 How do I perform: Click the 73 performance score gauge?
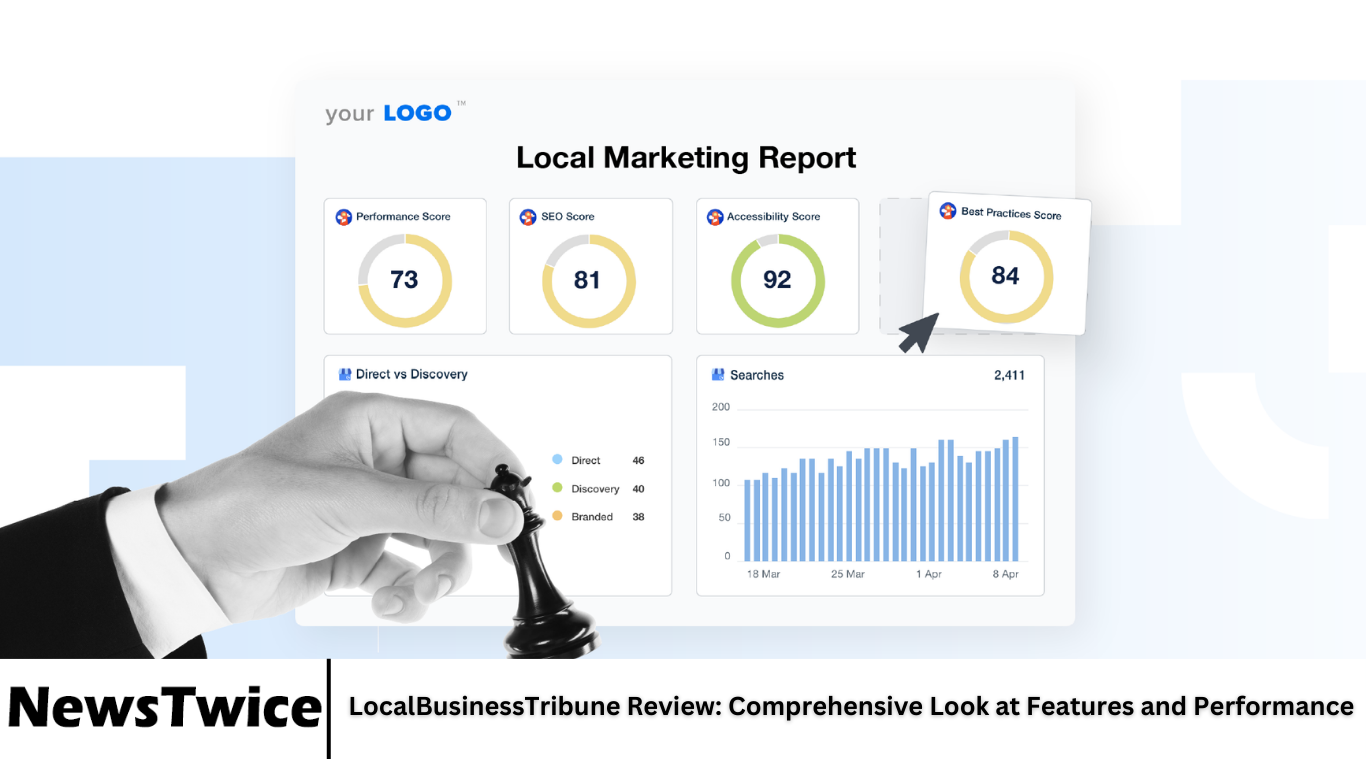(405, 280)
